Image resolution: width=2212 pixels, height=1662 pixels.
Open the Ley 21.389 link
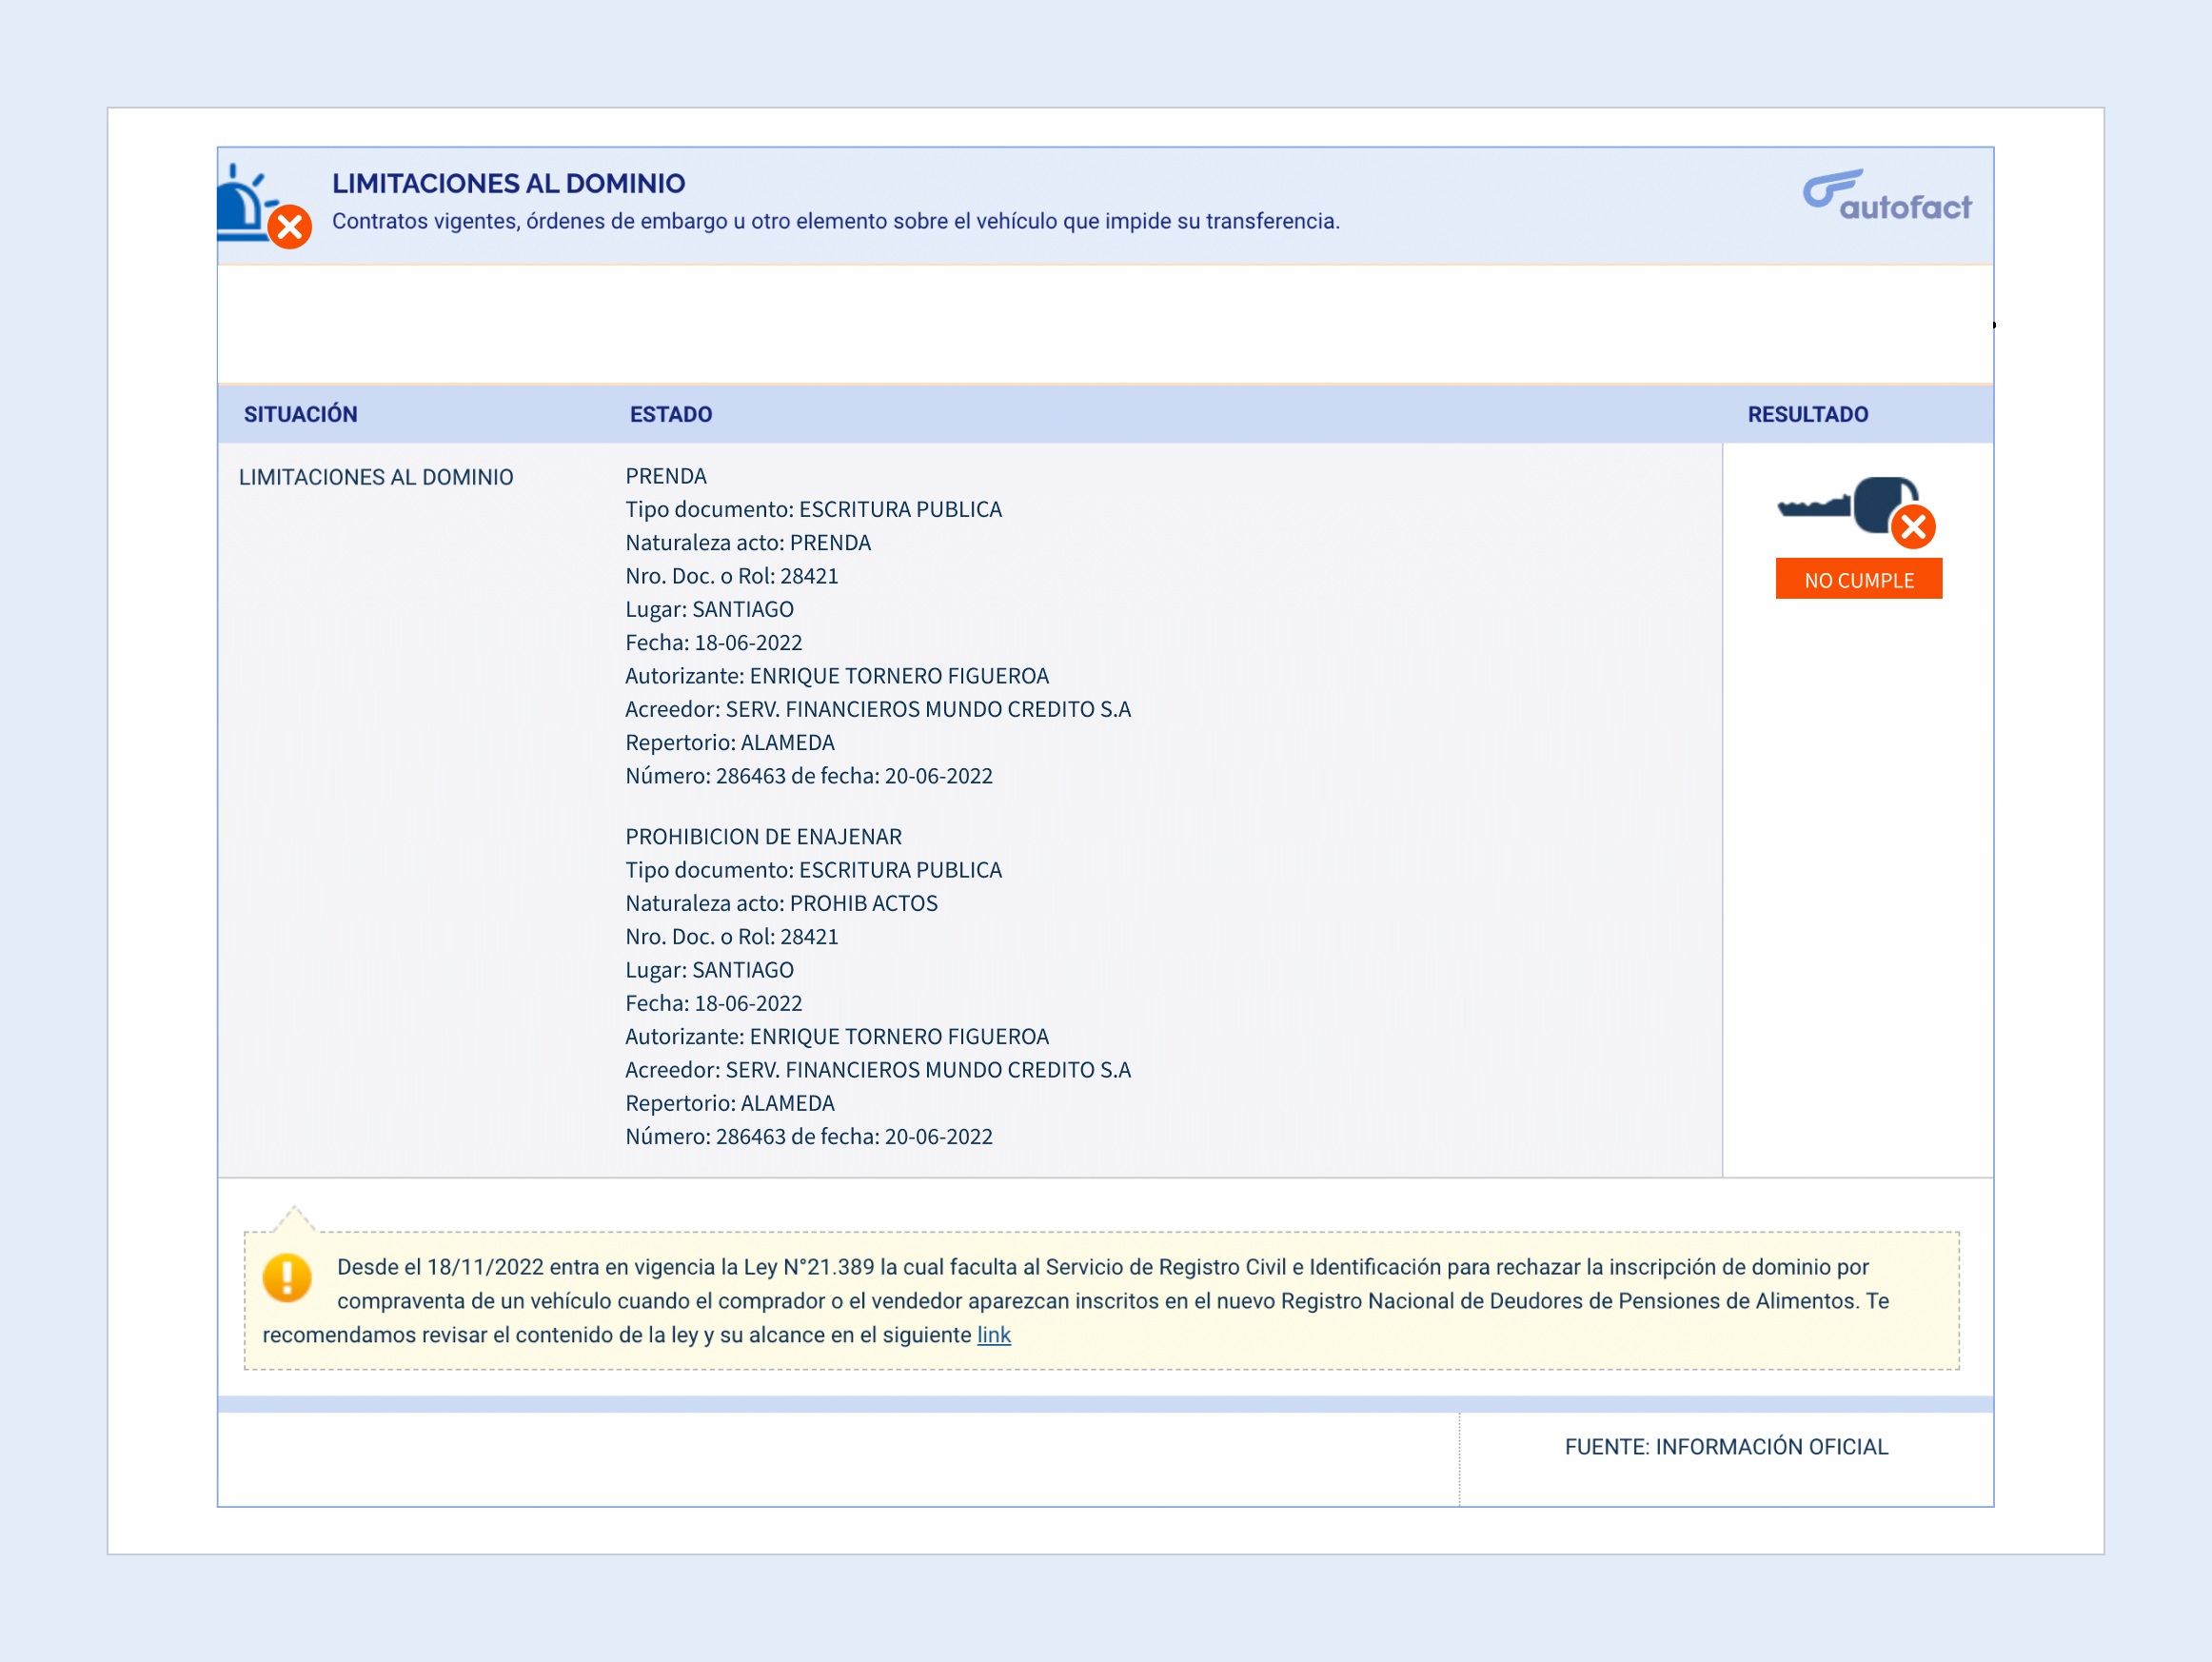click(993, 1335)
